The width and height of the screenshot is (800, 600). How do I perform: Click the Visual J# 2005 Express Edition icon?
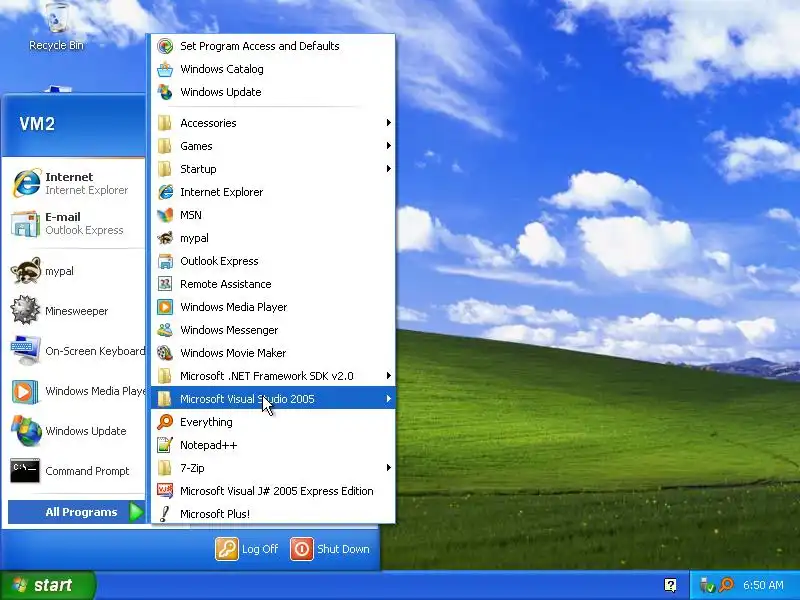(x=165, y=491)
